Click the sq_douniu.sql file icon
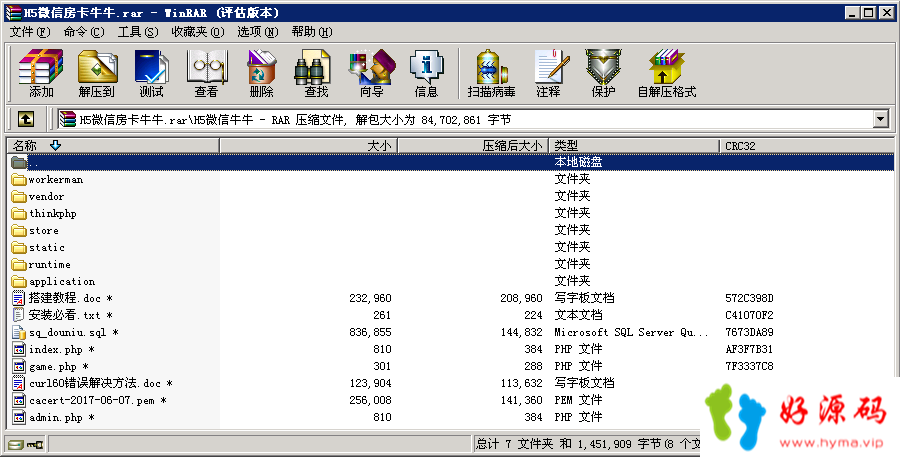Screen dimensions: 900x457 20,332
